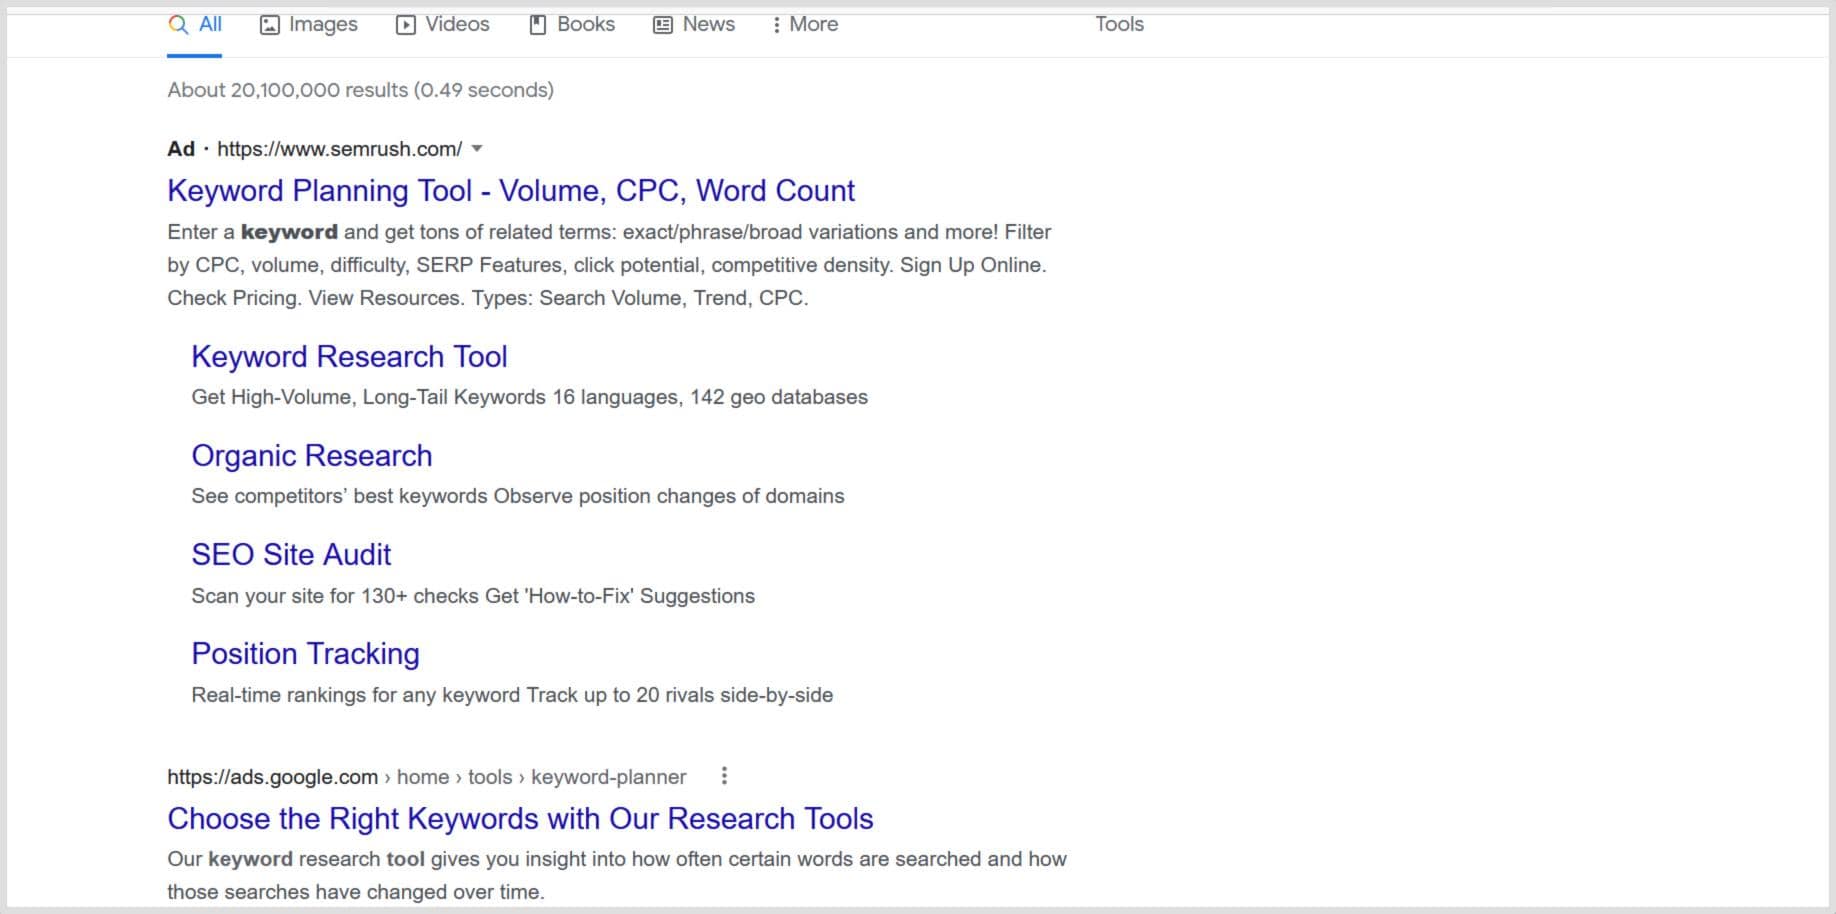
Task: Switch to the All results tab
Action: point(195,24)
